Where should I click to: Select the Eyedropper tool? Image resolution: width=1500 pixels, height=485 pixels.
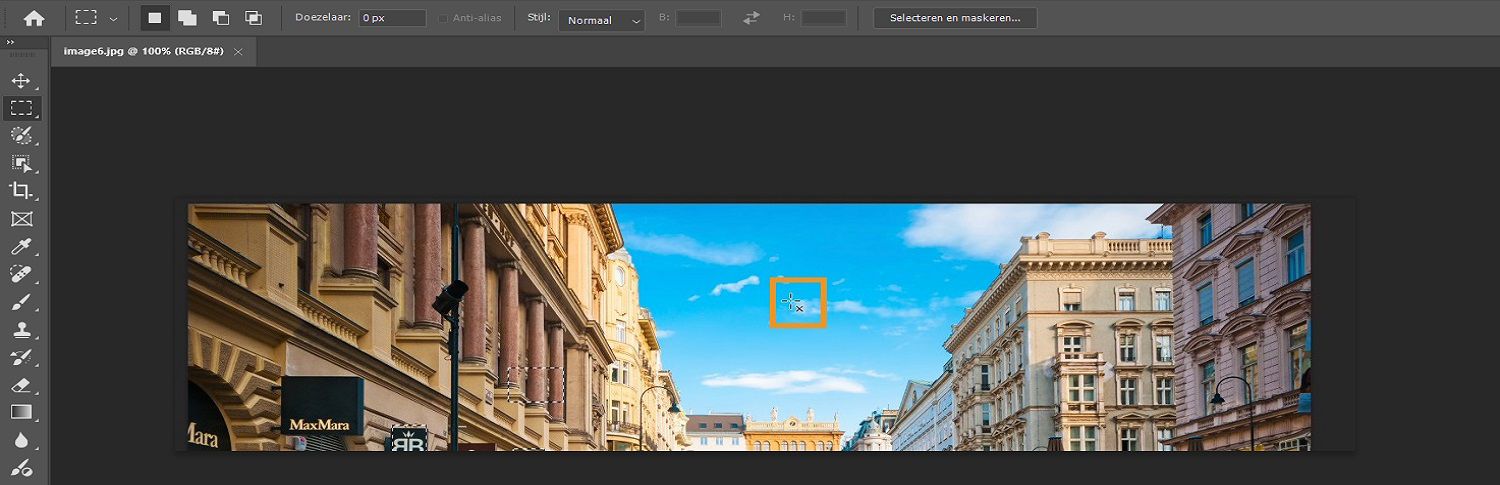tap(21, 246)
